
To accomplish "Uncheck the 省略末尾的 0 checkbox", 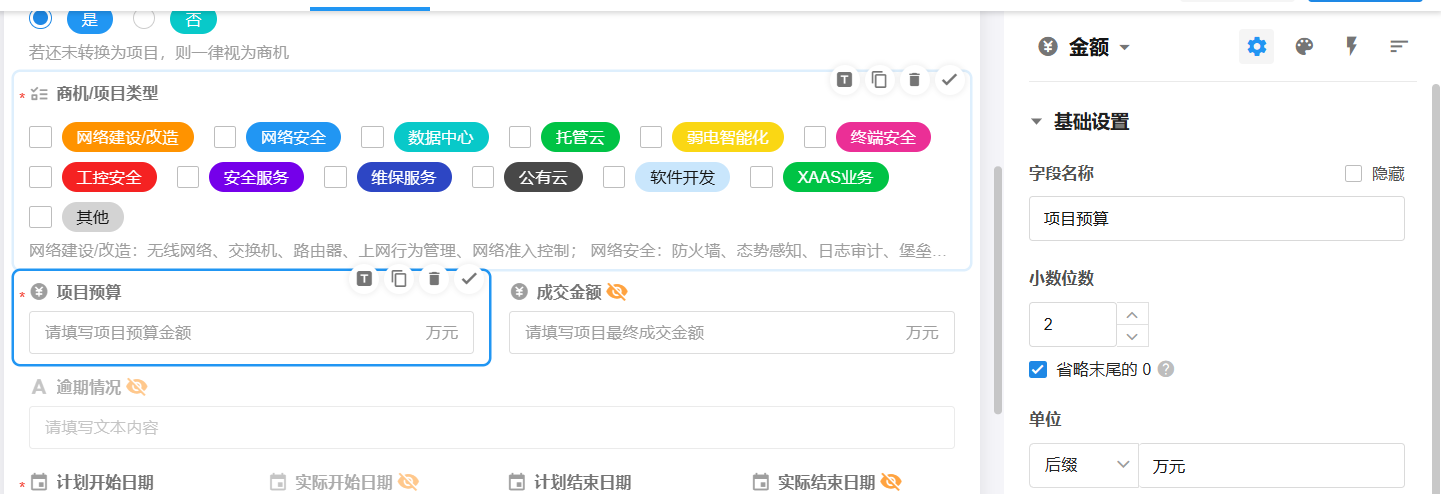I will pos(1038,370).
